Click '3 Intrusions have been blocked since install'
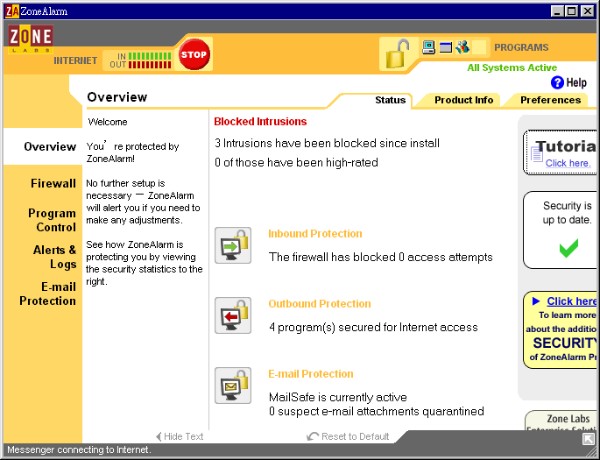The height and width of the screenshot is (460, 600). tap(327, 143)
